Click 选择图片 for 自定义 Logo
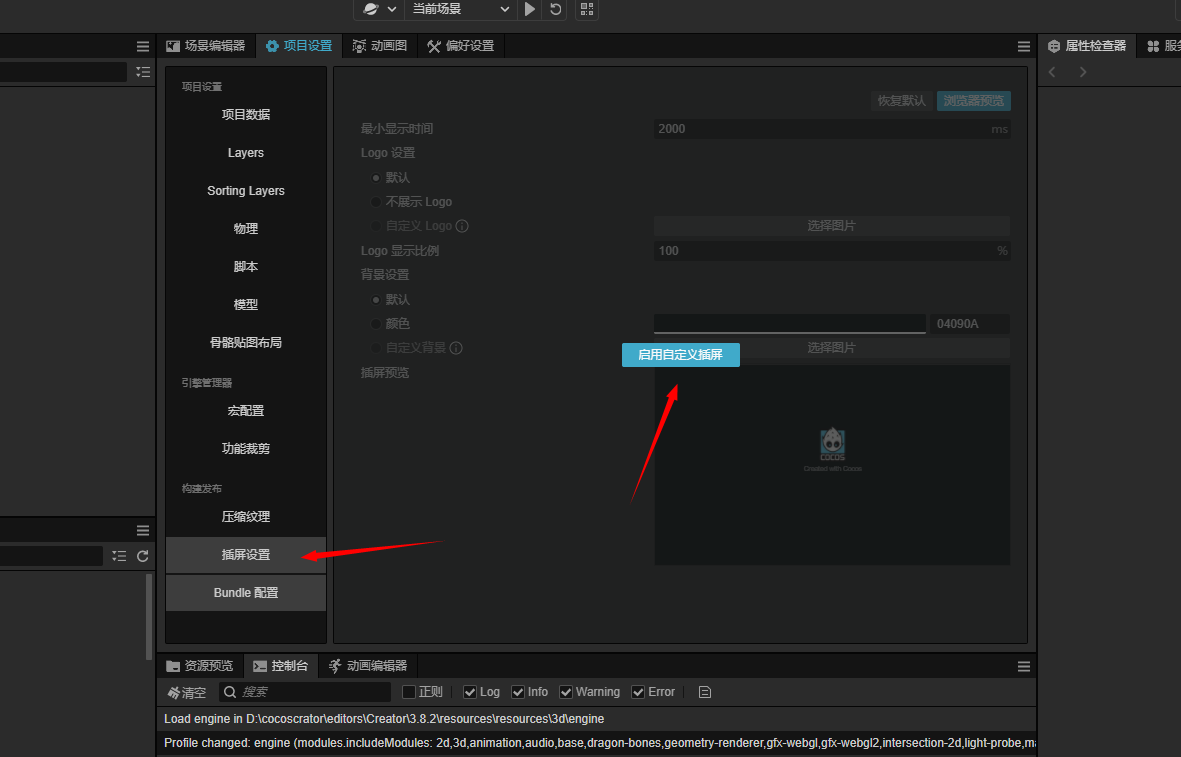The image size is (1181, 757). (x=832, y=226)
